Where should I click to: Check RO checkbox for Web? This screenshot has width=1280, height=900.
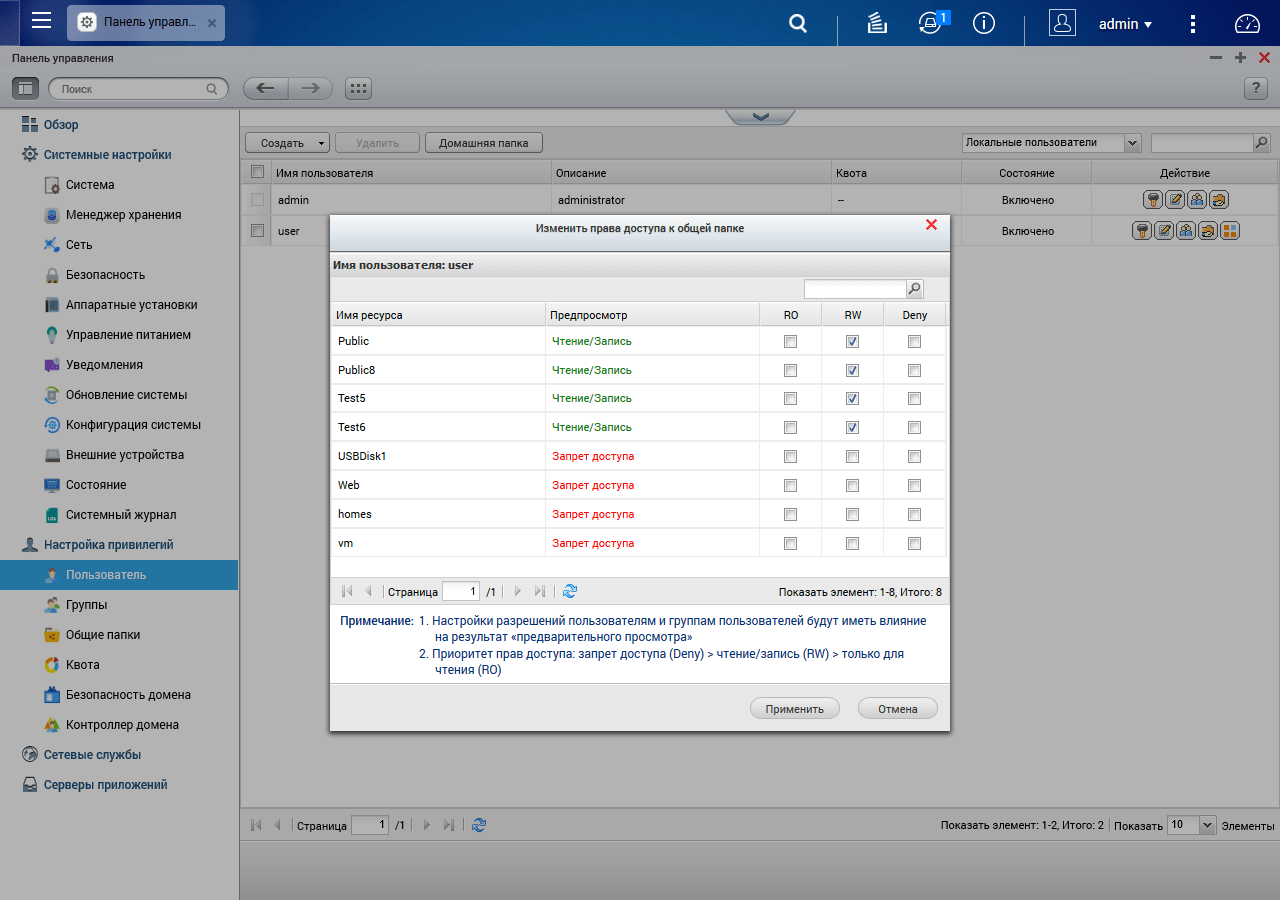pyautogui.click(x=791, y=486)
